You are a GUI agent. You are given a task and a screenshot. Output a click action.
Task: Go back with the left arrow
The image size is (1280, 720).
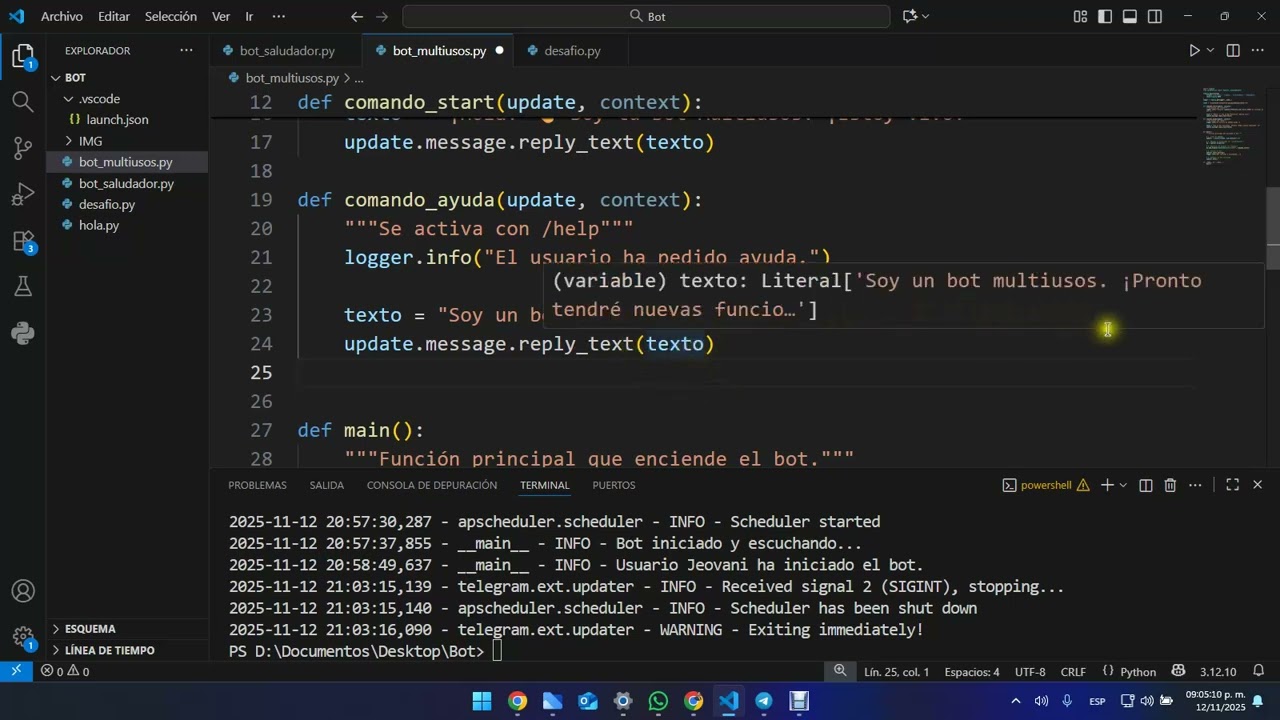tap(357, 16)
